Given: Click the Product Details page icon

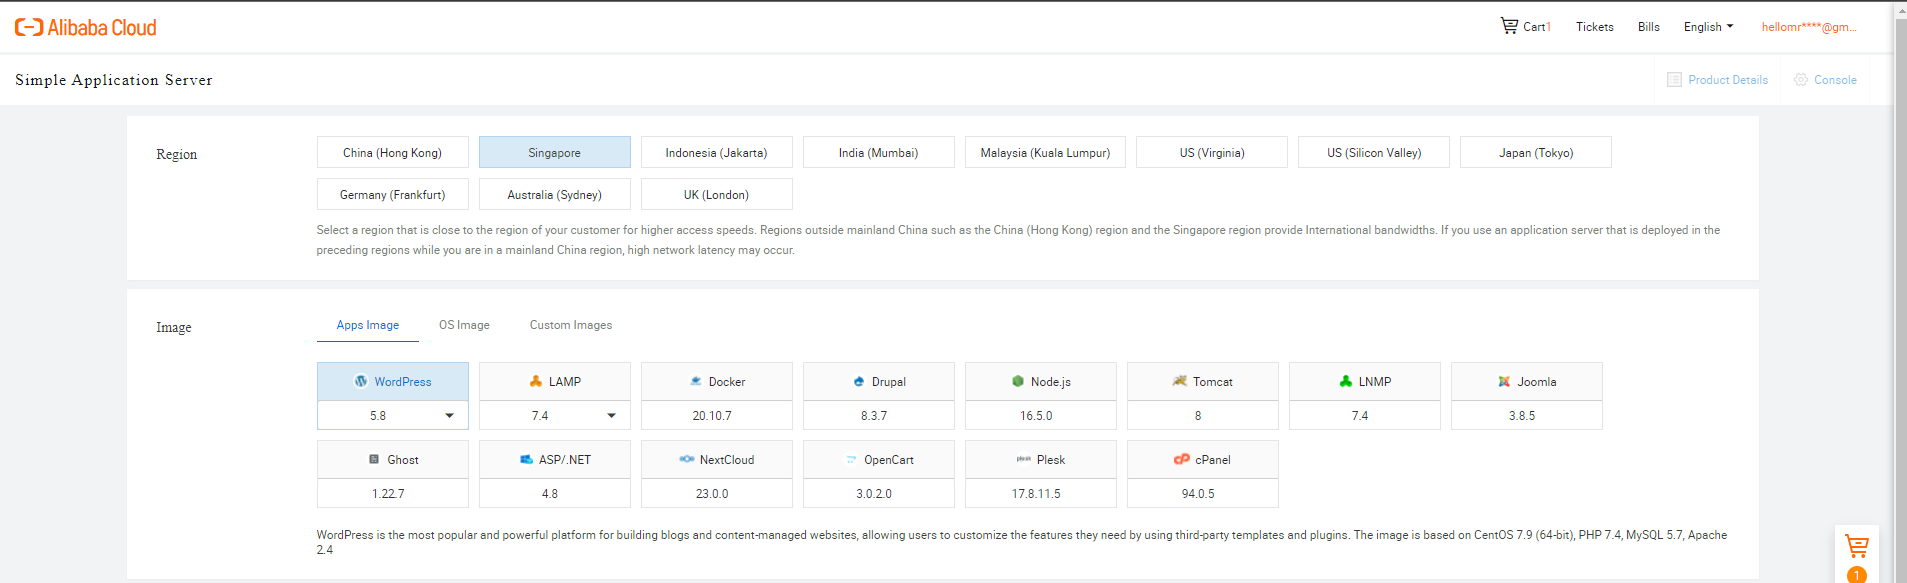Looking at the screenshot, I should pos(1674,79).
